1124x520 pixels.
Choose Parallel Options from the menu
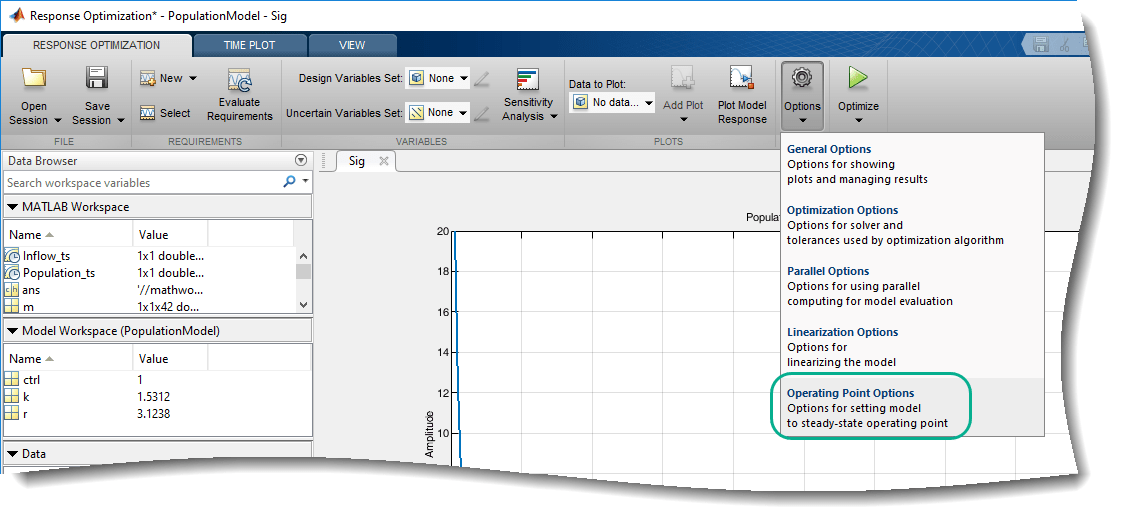point(912,286)
